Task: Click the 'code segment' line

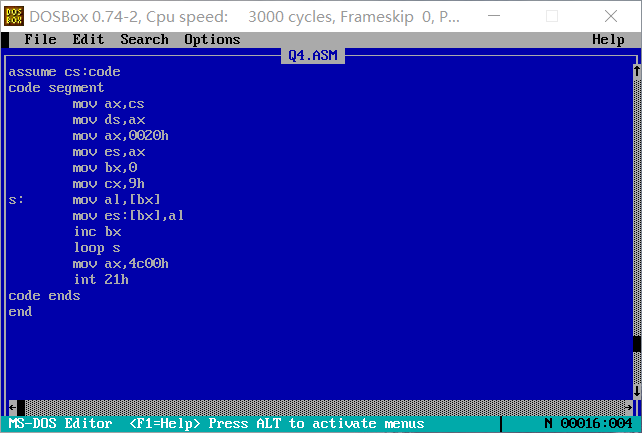Action: tap(56, 88)
